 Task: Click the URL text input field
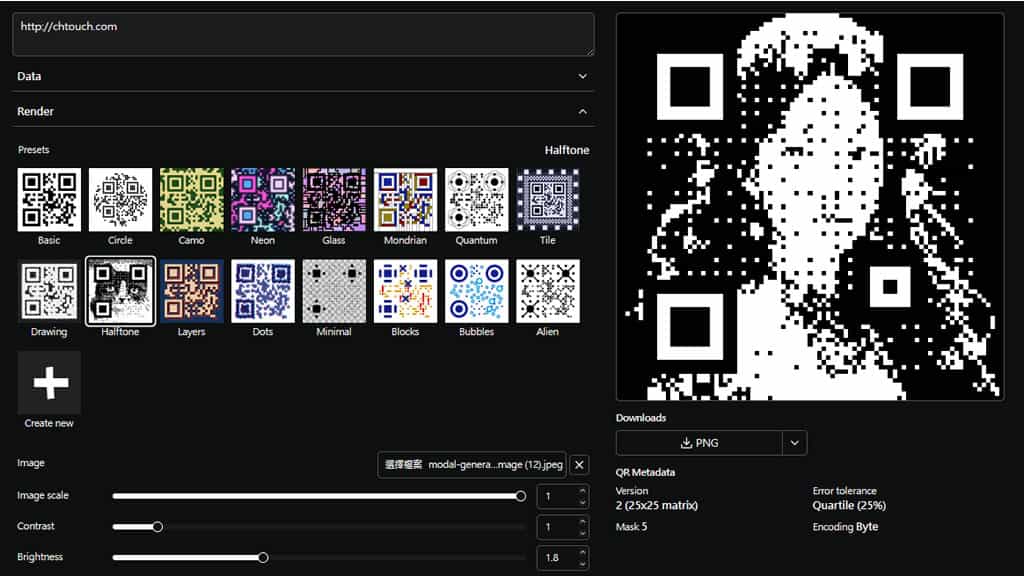click(303, 34)
